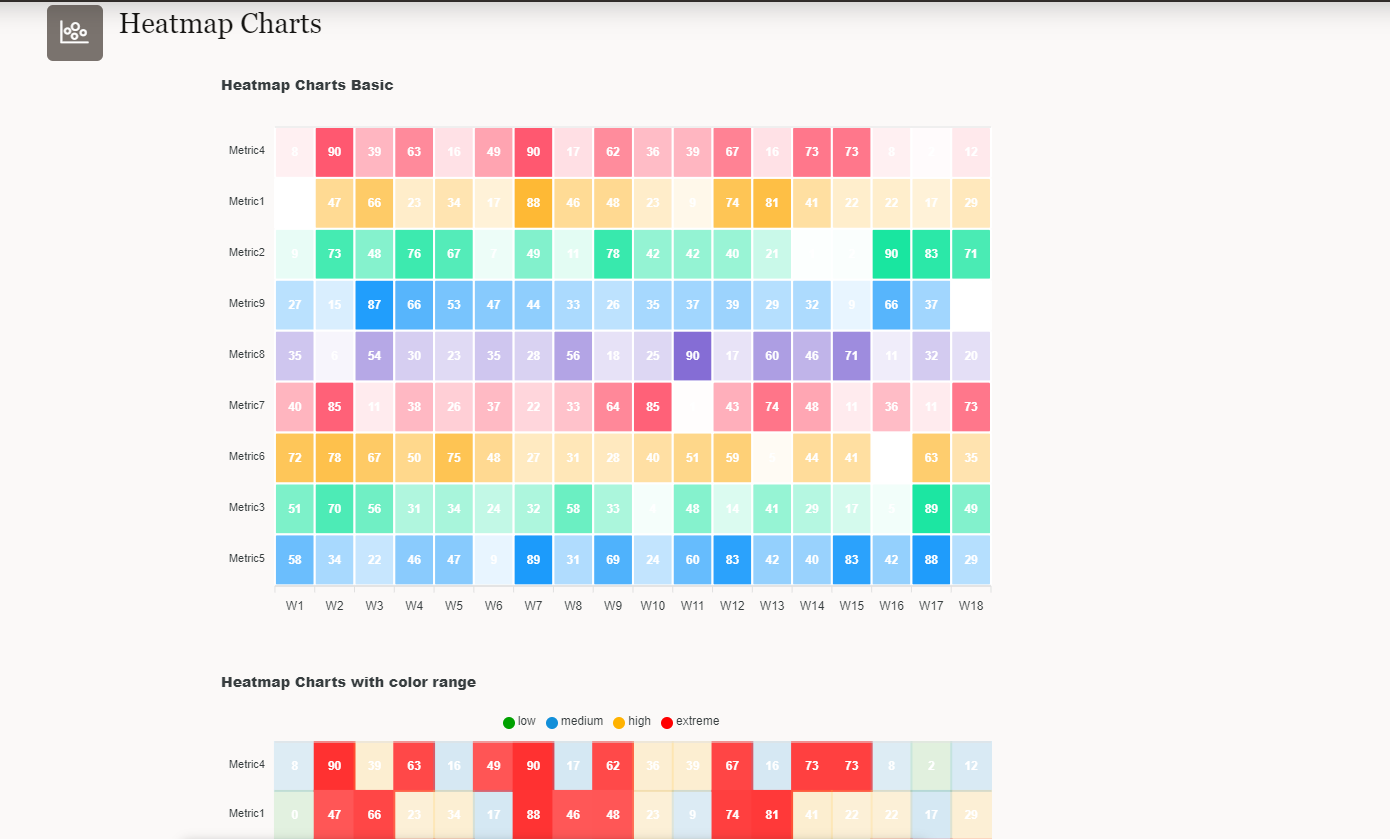The image size is (1390, 839).
Task: Click the dark blue 87 cell in Metric9
Action: pyautogui.click(x=374, y=304)
